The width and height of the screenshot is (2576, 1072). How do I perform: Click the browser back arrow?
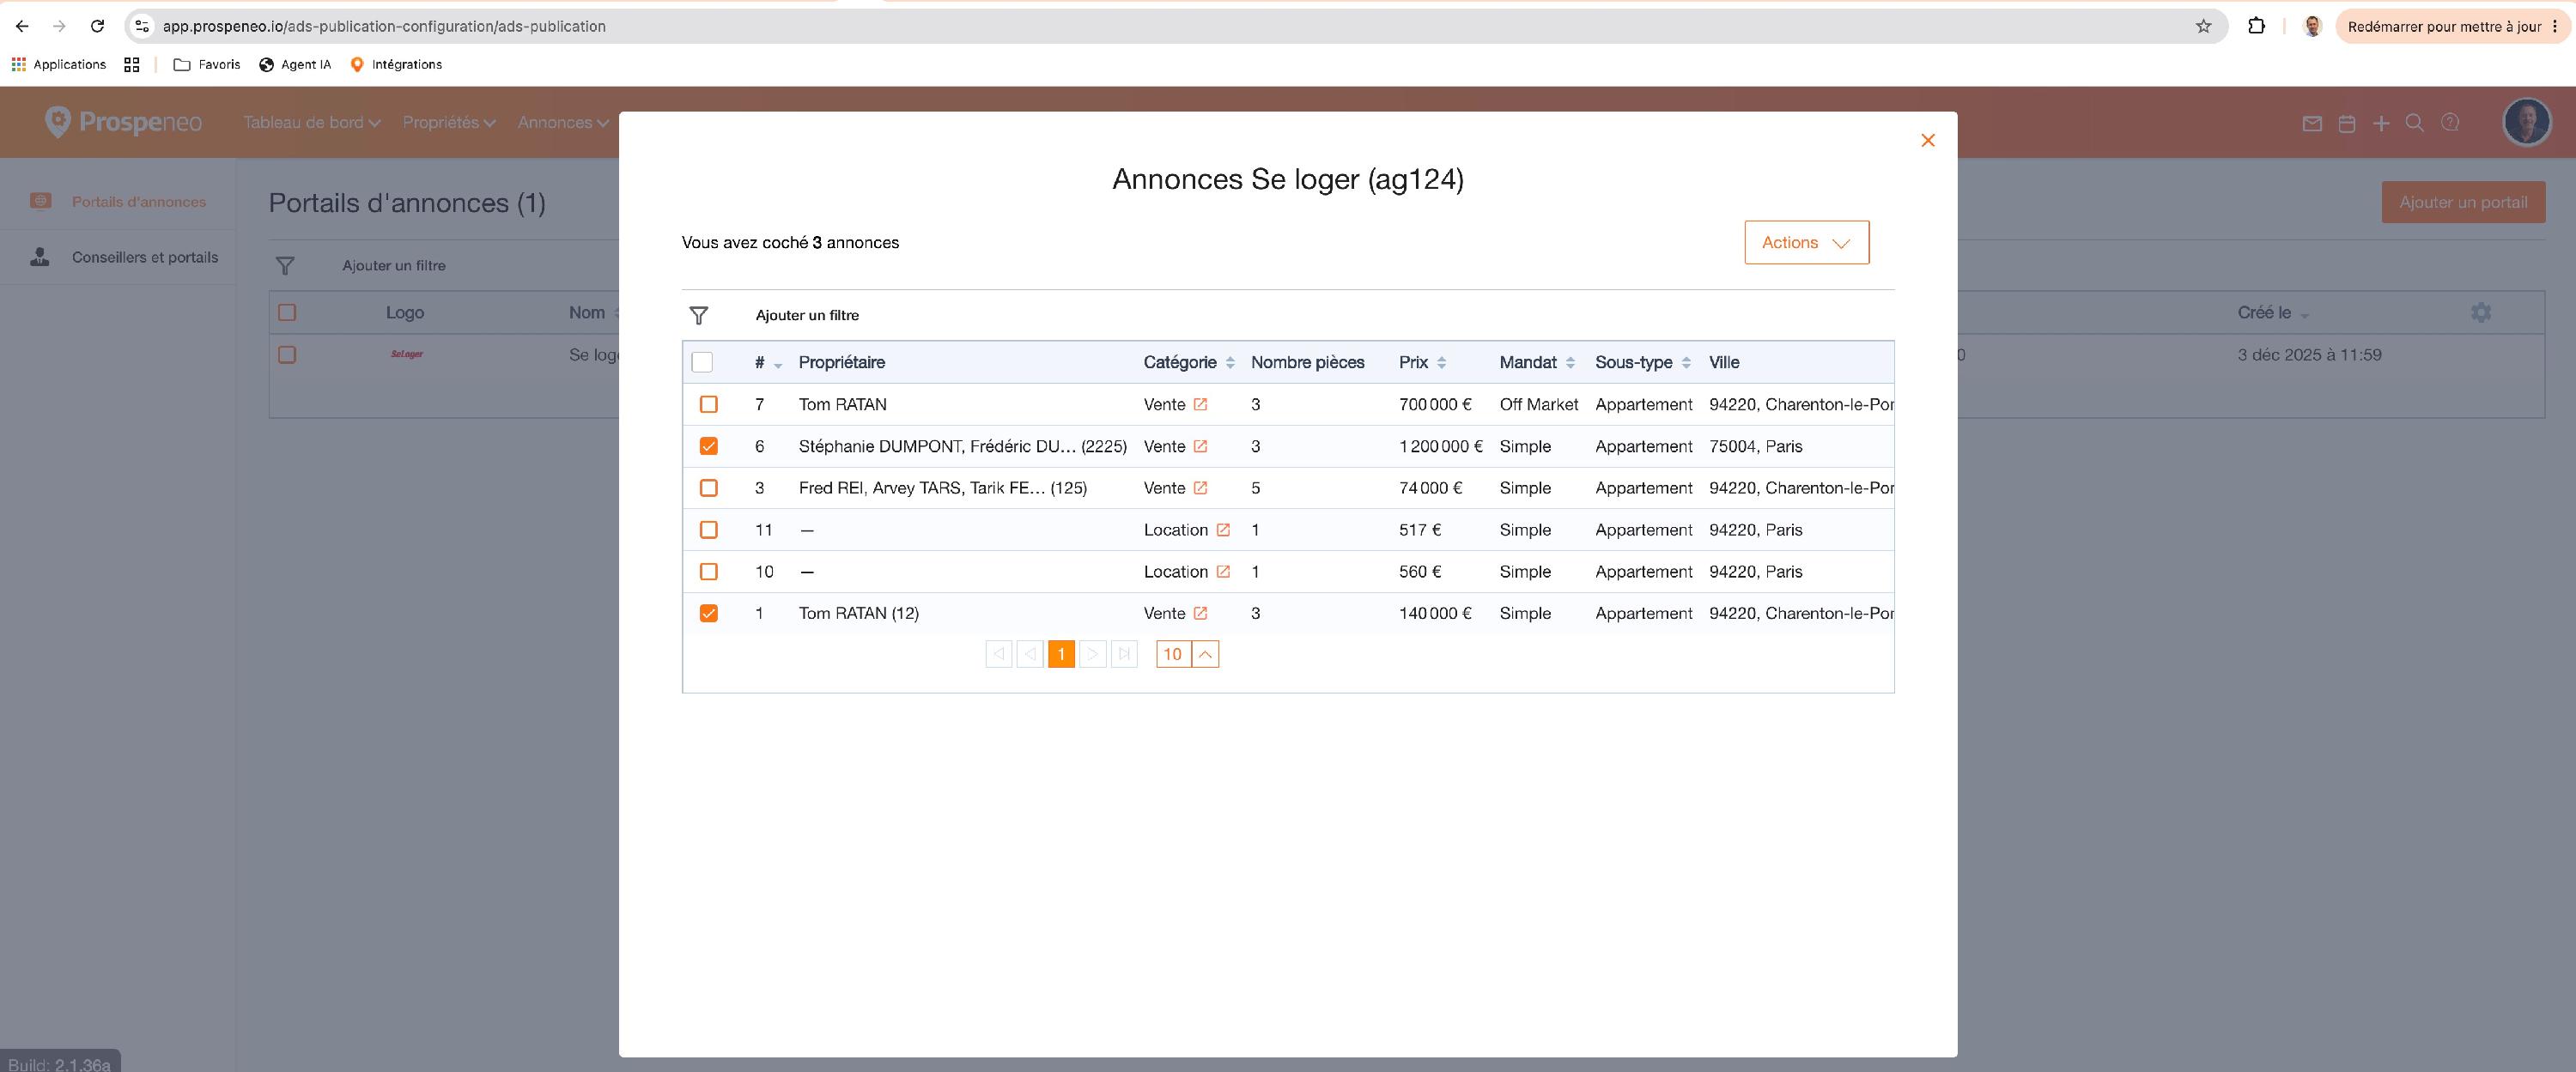(x=22, y=26)
